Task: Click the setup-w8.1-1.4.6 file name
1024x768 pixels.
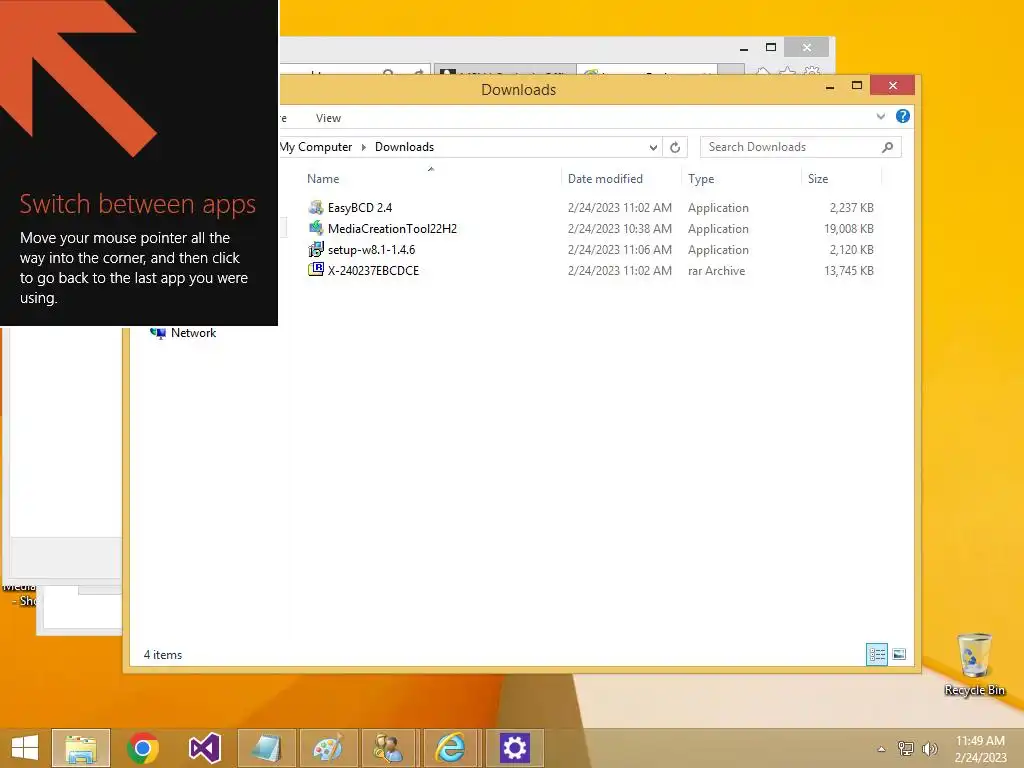Action: point(371,249)
